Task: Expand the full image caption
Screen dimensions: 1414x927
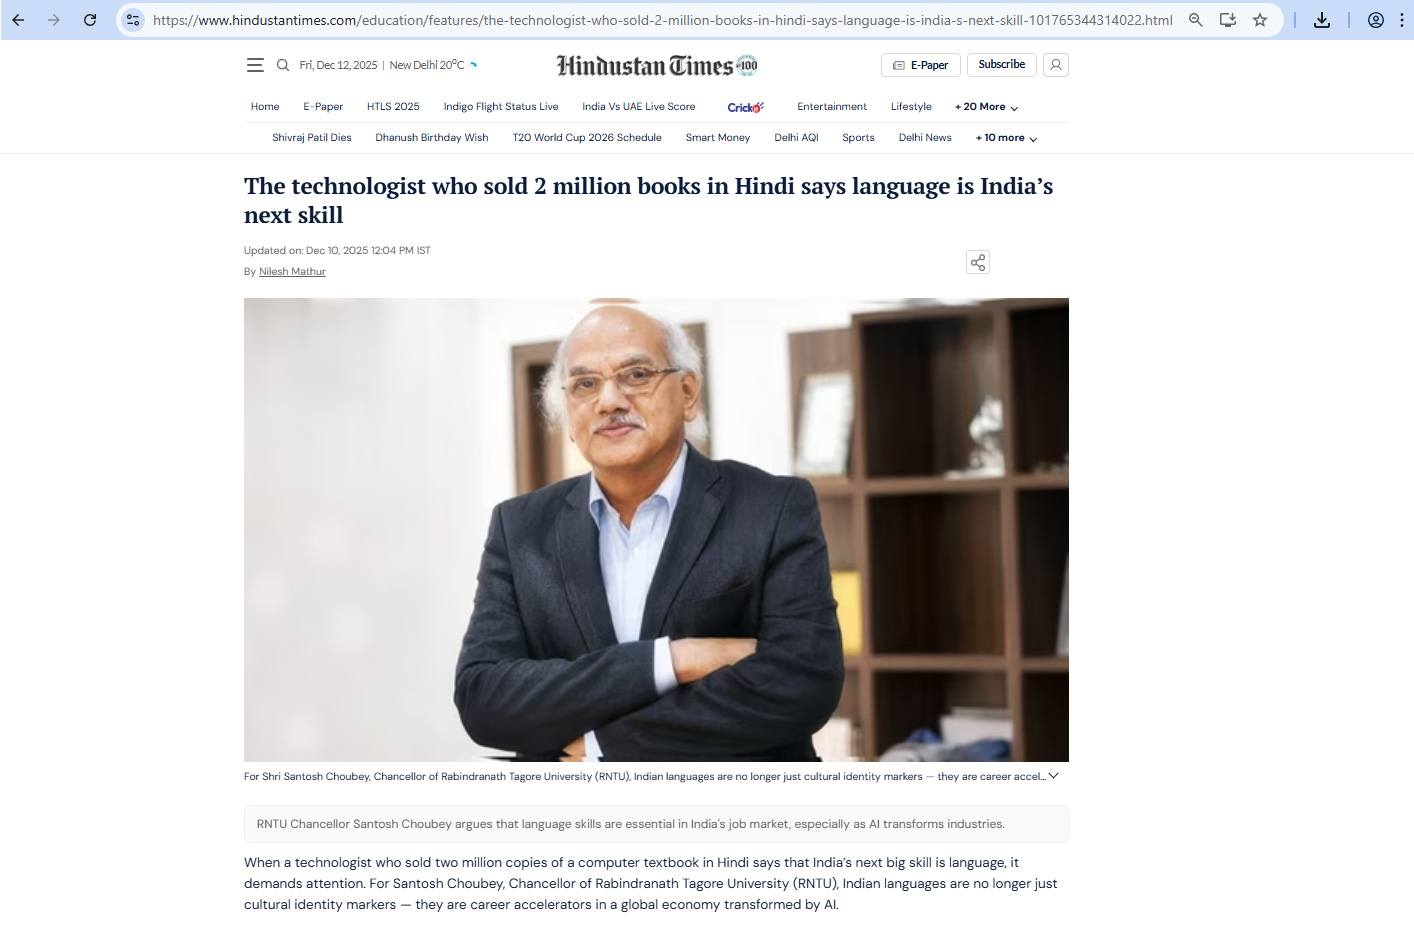Action: coord(1053,776)
